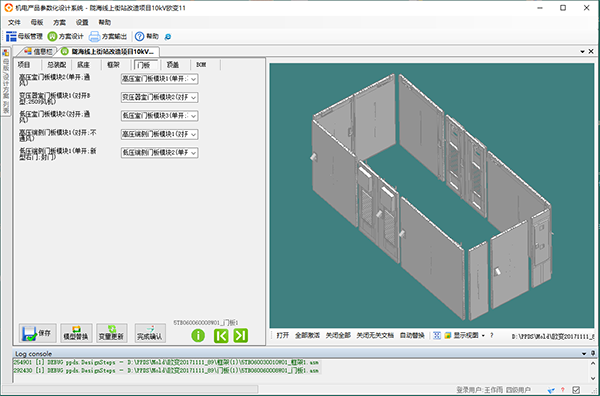The width and height of the screenshot is (600, 396).
Task: Switch to the BOM step tab
Action: (x=201, y=65)
